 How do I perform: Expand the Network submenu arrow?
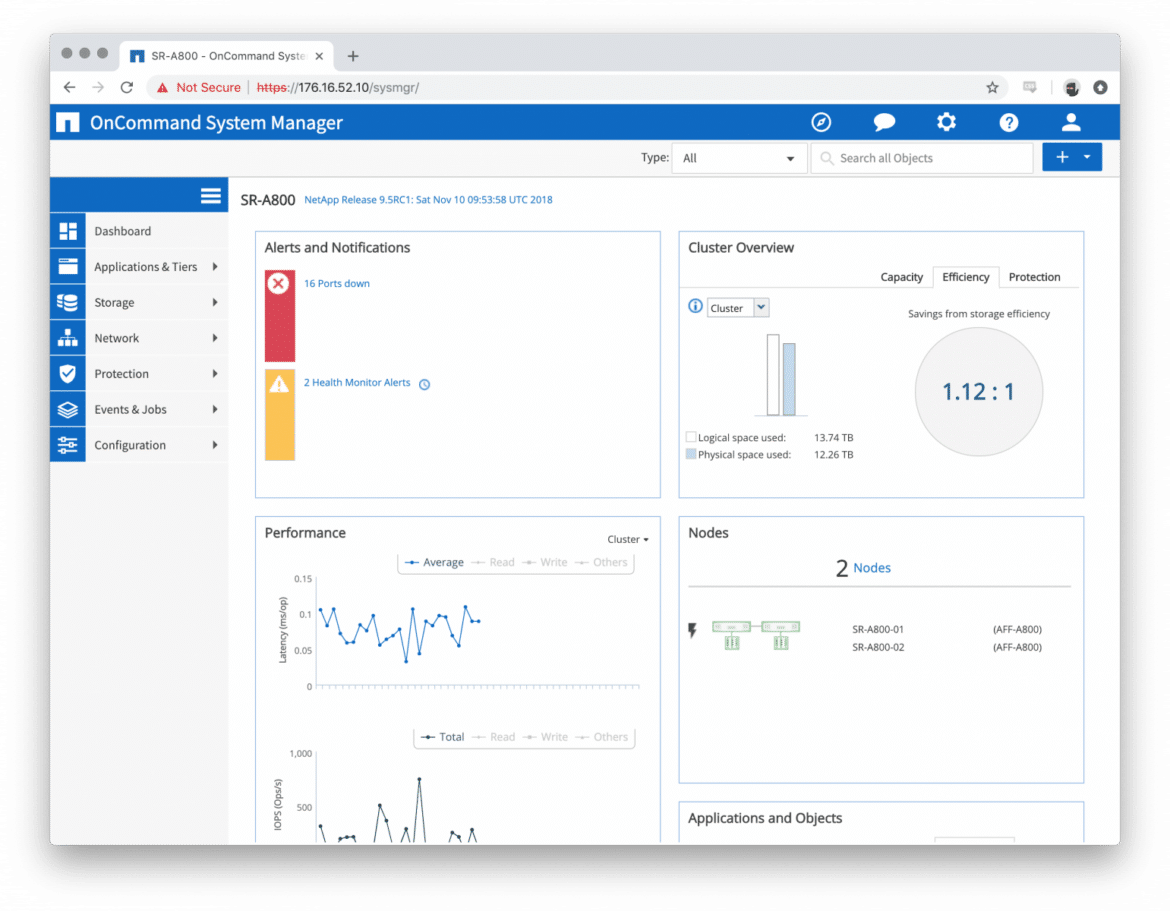[215, 338]
